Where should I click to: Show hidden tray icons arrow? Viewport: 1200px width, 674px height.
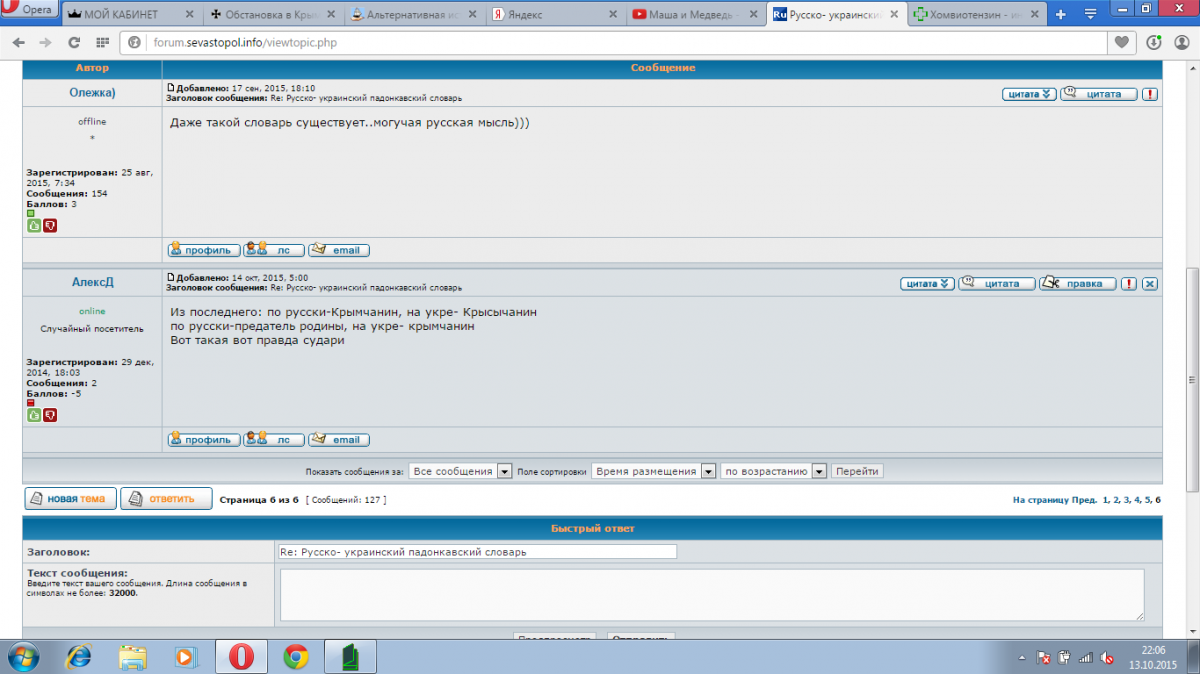coord(1022,658)
